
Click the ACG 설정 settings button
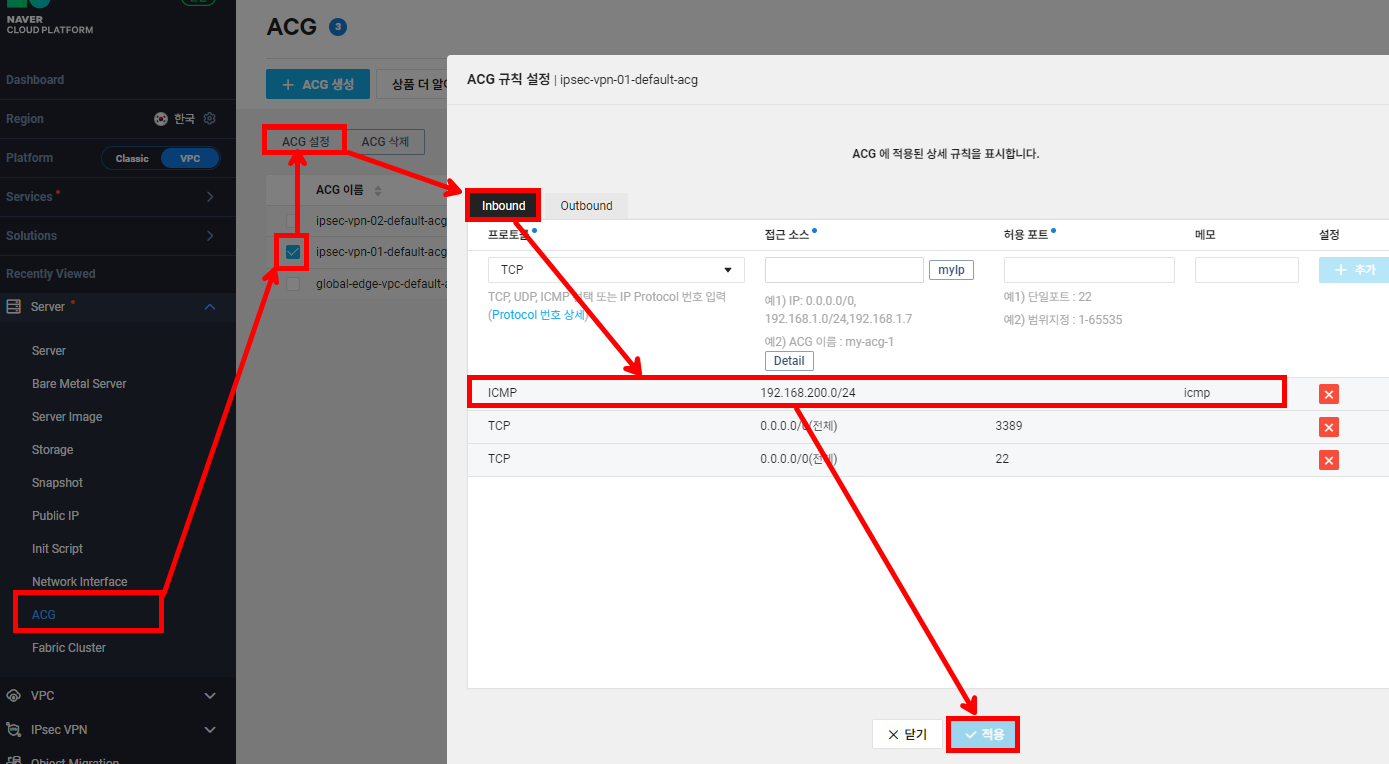pos(306,142)
